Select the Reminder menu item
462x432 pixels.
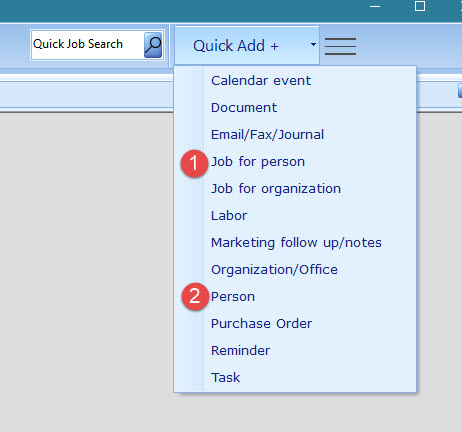(x=240, y=351)
